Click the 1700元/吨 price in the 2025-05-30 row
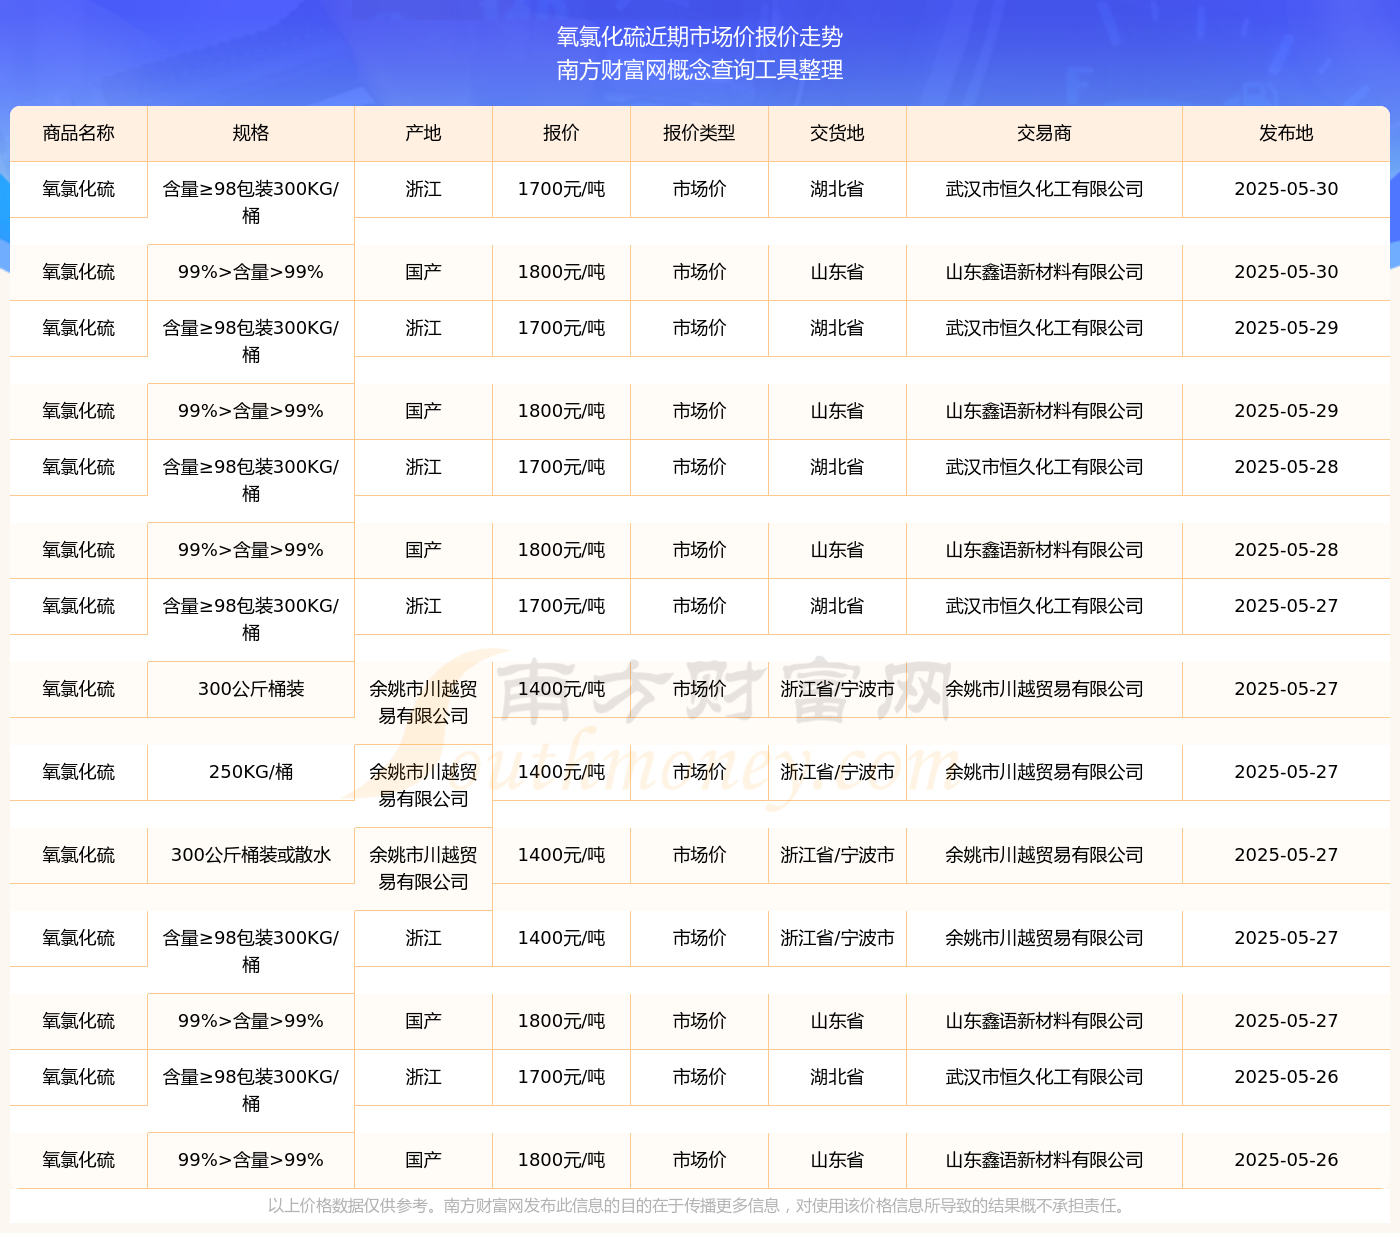 click(562, 189)
